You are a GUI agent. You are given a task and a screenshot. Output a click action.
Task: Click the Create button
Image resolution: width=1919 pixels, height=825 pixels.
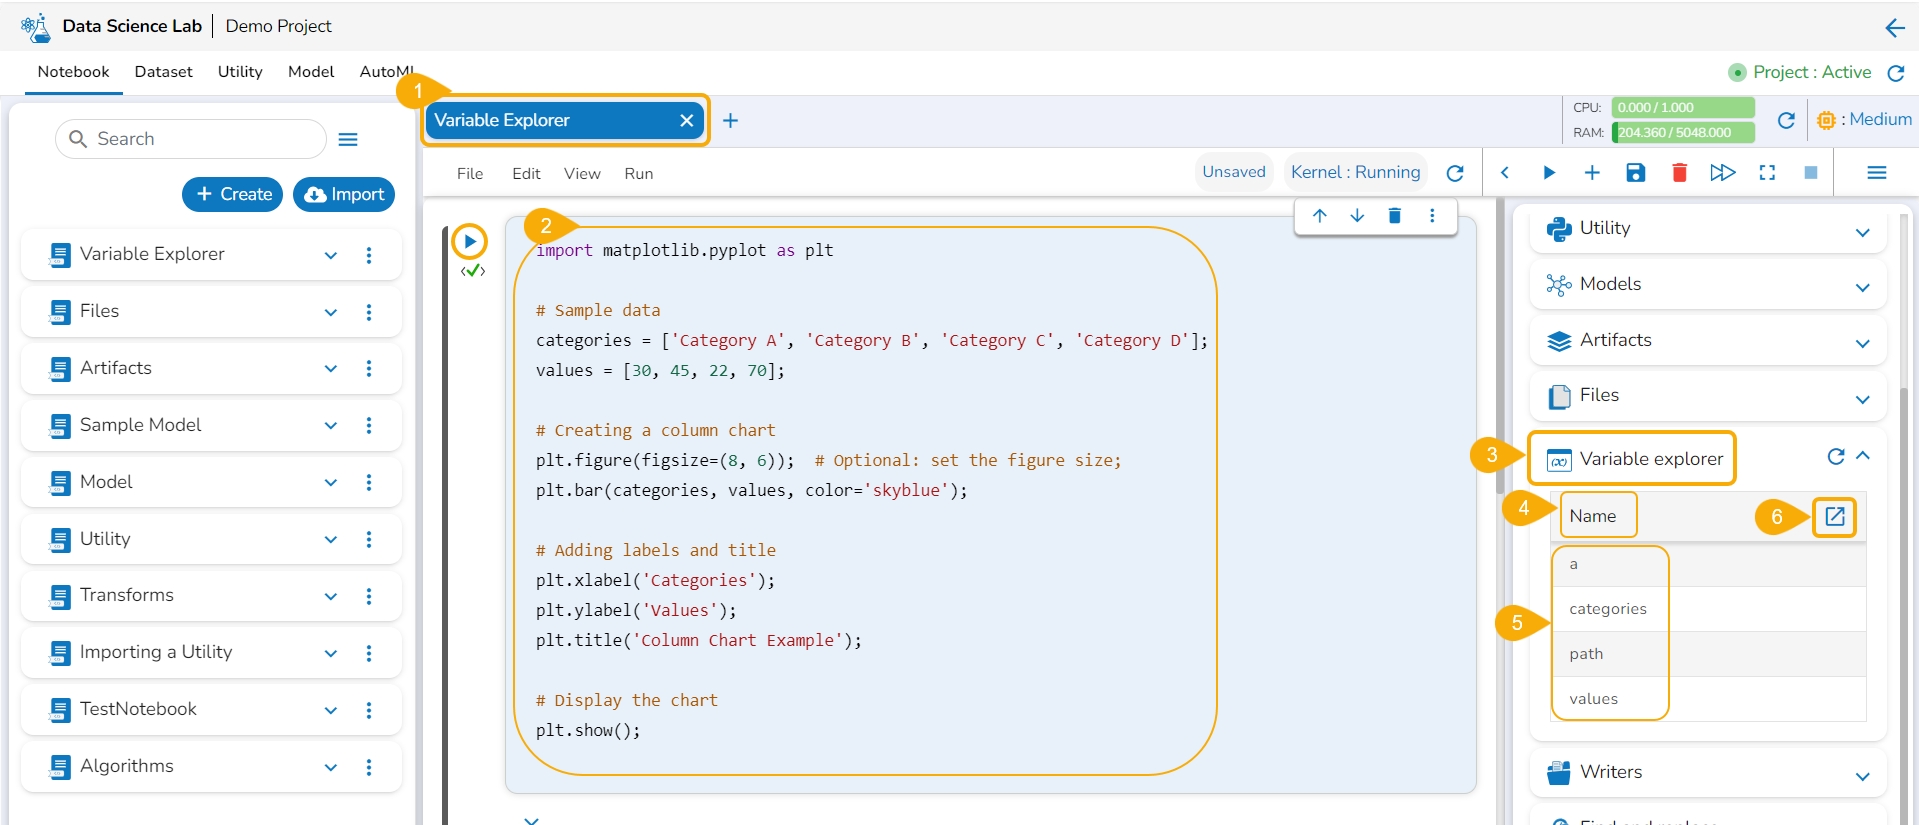tap(233, 194)
